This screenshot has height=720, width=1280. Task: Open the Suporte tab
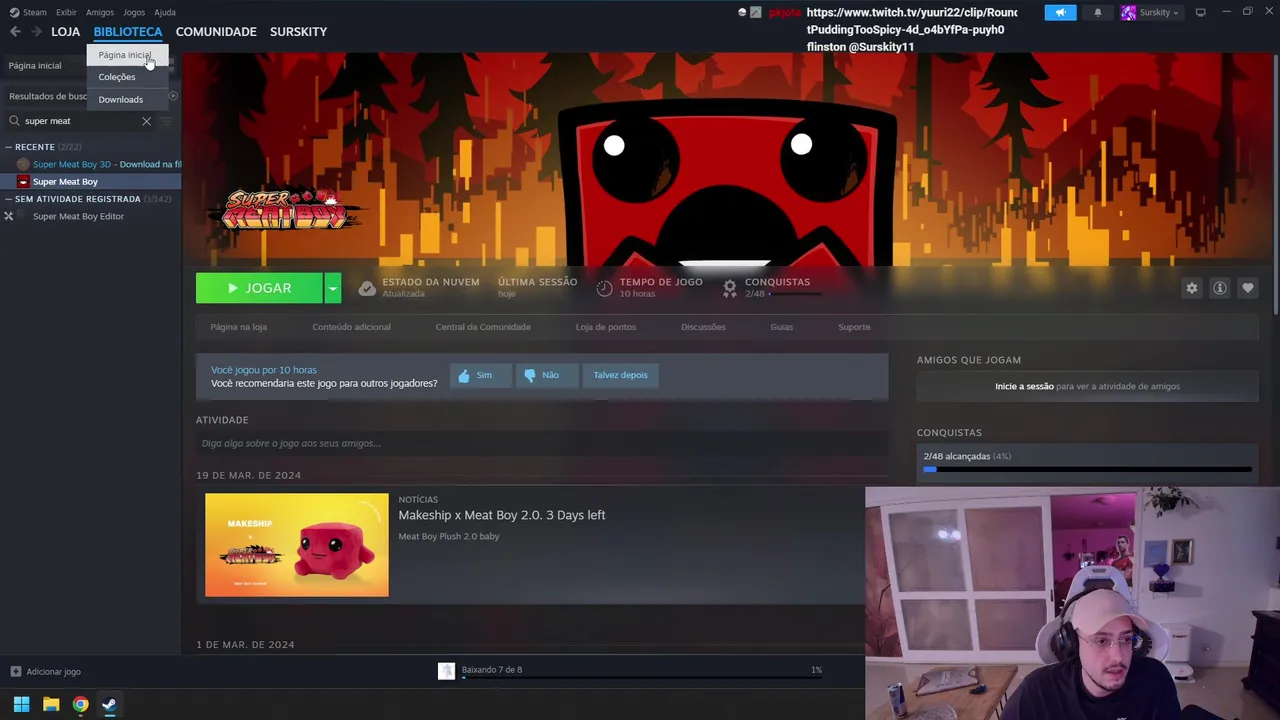click(854, 327)
